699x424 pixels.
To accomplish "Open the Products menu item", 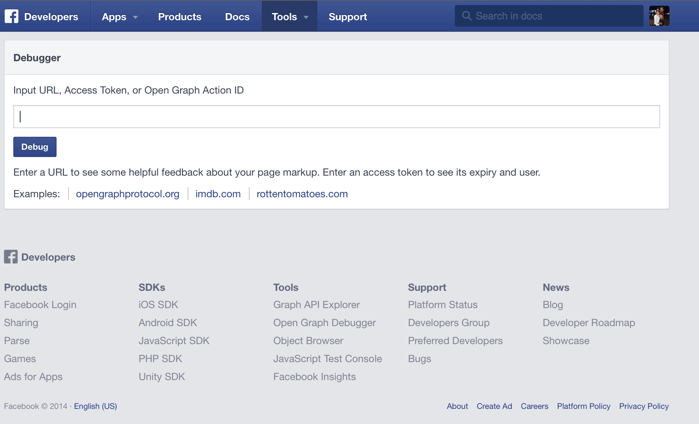I will (x=180, y=16).
